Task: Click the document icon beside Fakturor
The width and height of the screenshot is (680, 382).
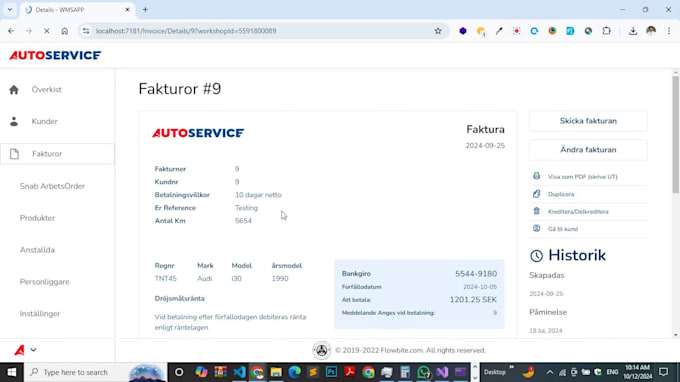Action: [14, 153]
